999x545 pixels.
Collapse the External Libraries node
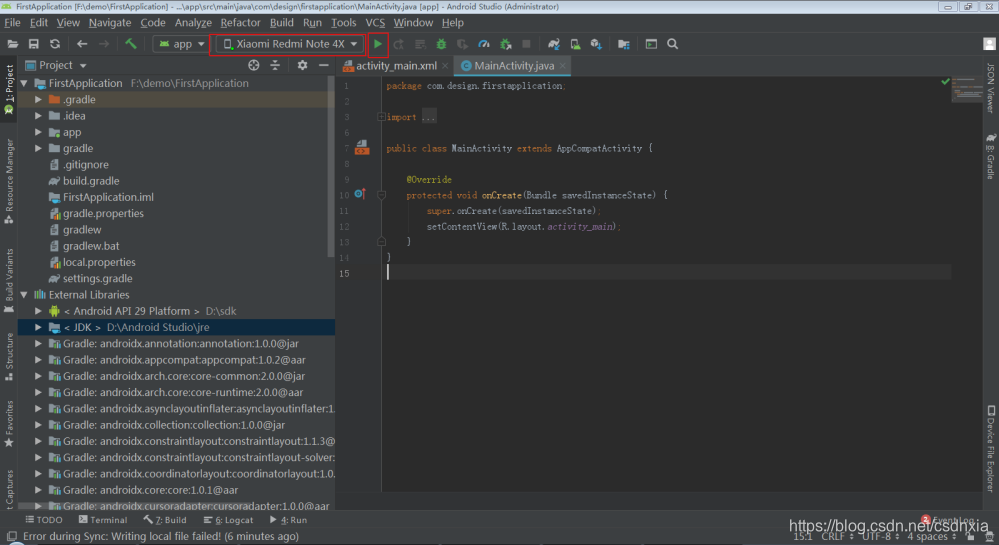pos(24,294)
